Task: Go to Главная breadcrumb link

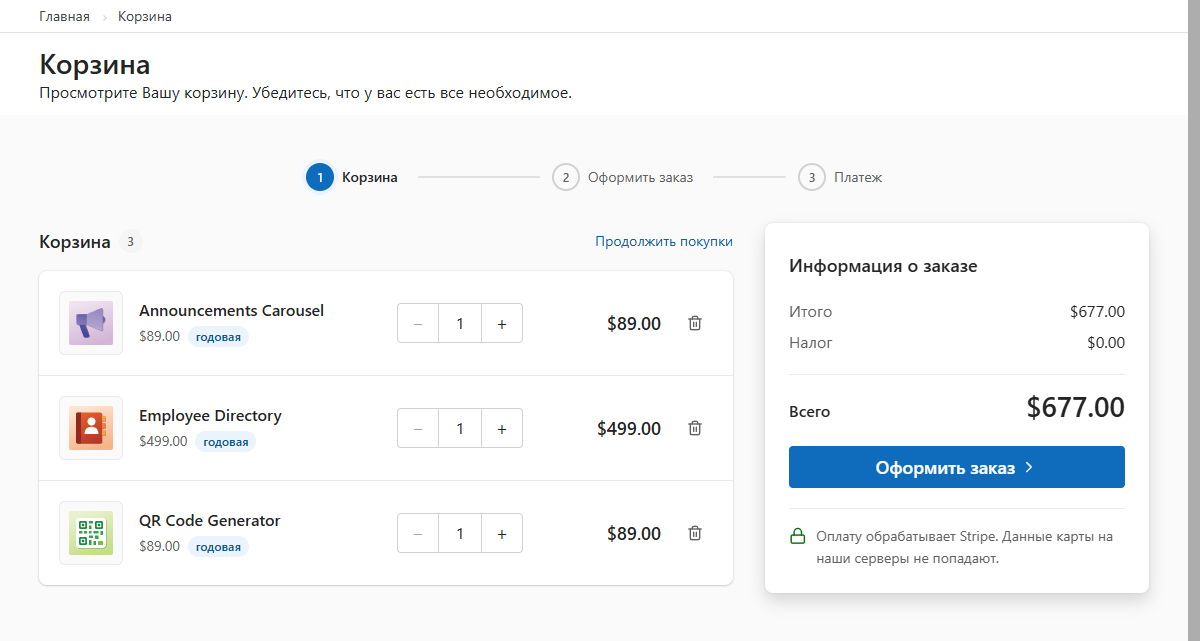Action: (65, 16)
